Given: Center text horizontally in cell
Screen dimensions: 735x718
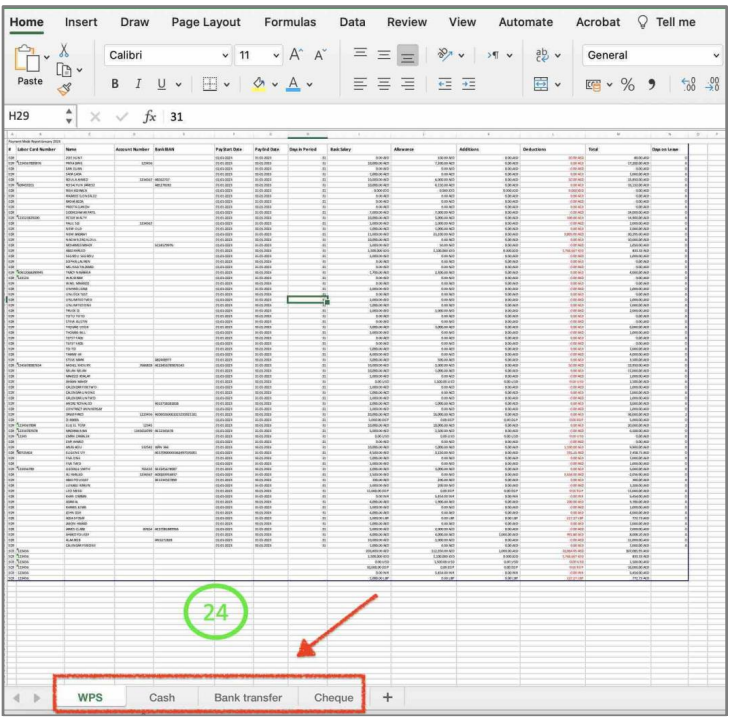Looking at the screenshot, I should click(x=383, y=85).
